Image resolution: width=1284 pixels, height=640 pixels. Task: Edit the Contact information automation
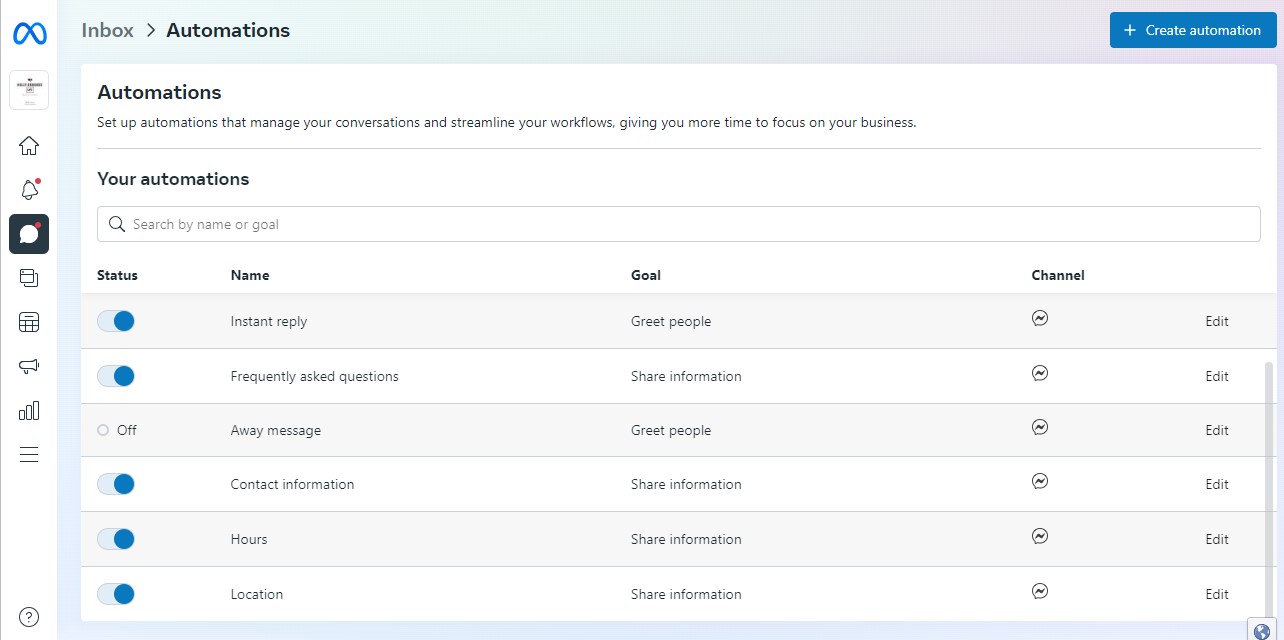[1216, 484]
